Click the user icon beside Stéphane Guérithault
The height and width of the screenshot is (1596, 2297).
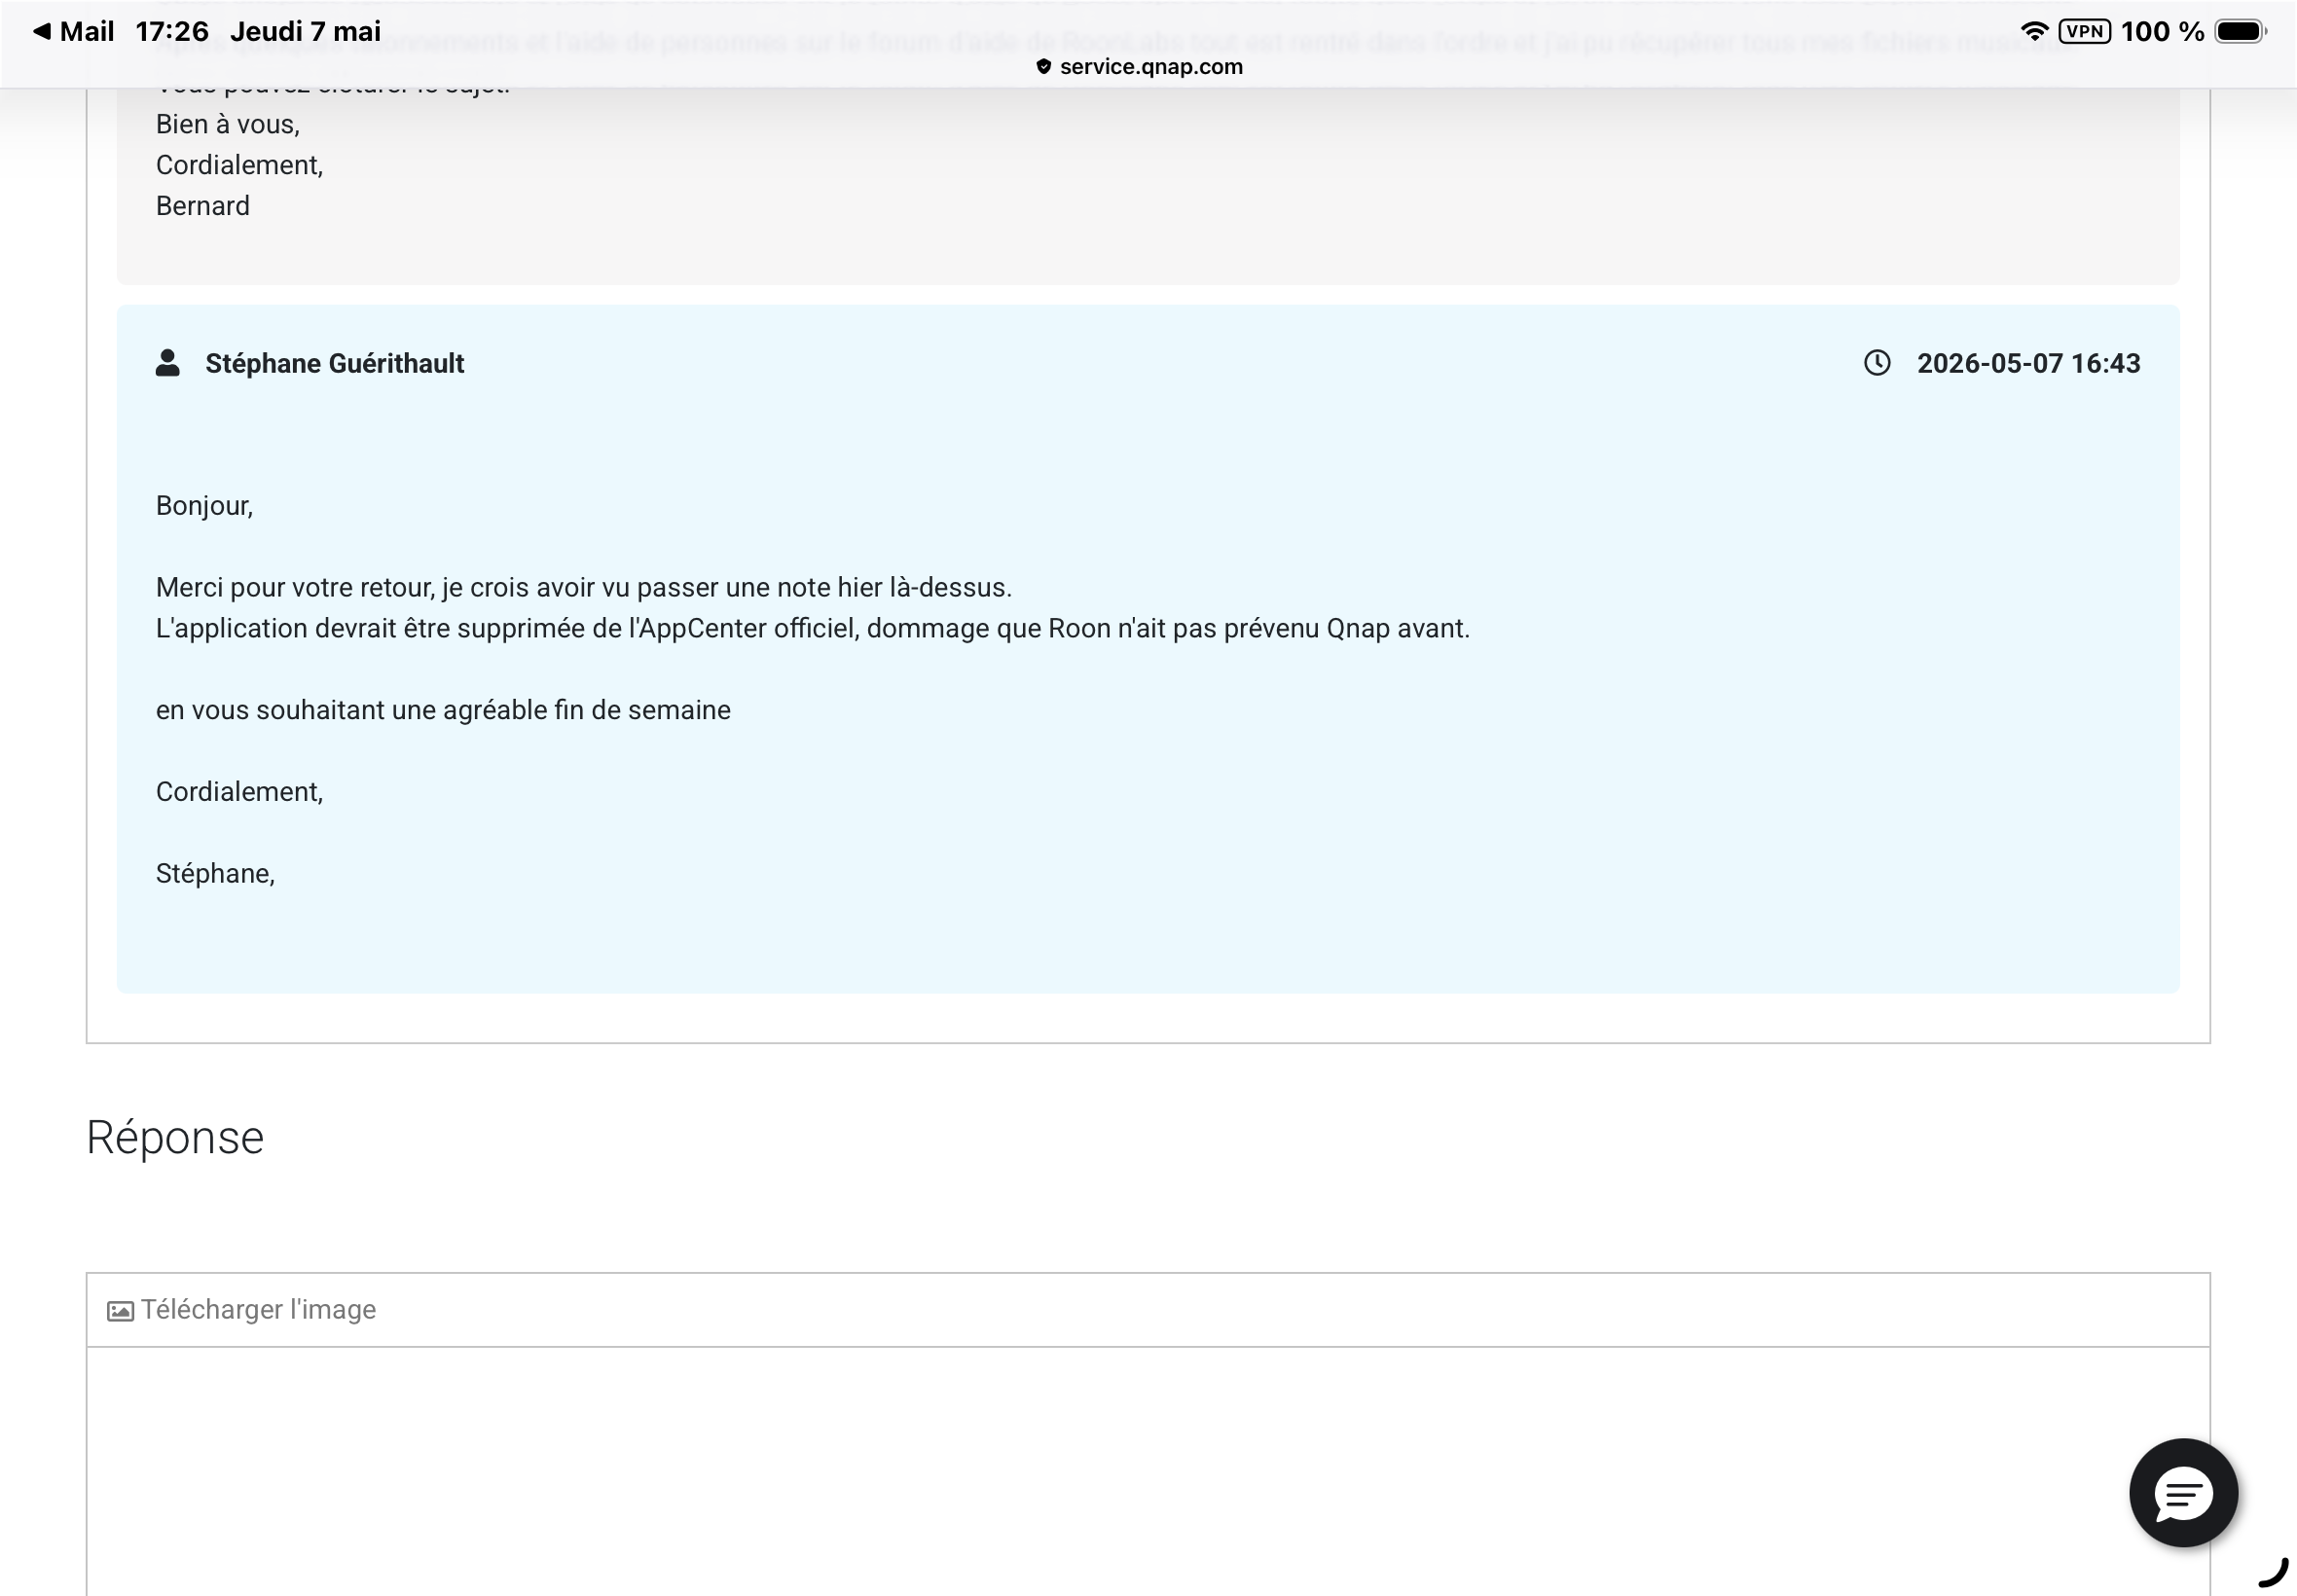[x=168, y=363]
